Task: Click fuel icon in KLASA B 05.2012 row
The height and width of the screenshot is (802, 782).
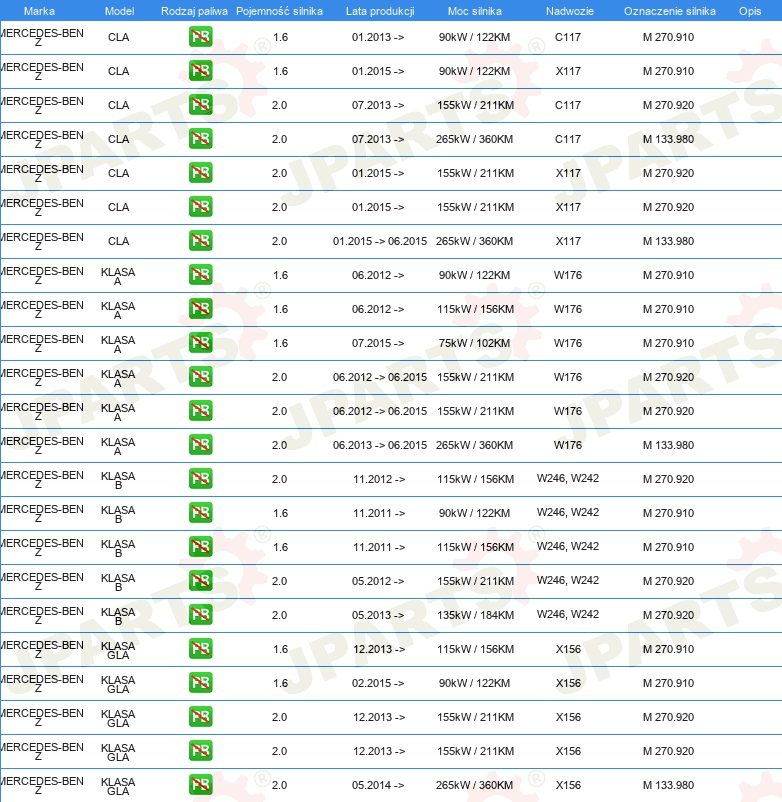Action: (x=200, y=581)
